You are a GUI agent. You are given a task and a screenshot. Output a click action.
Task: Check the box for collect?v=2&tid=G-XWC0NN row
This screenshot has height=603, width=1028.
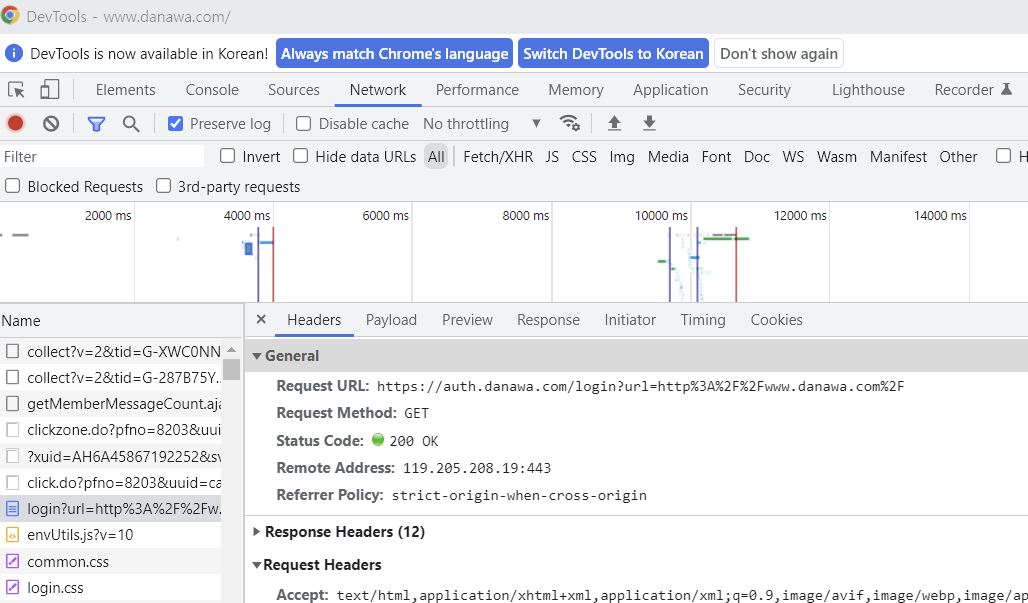tap(12, 351)
